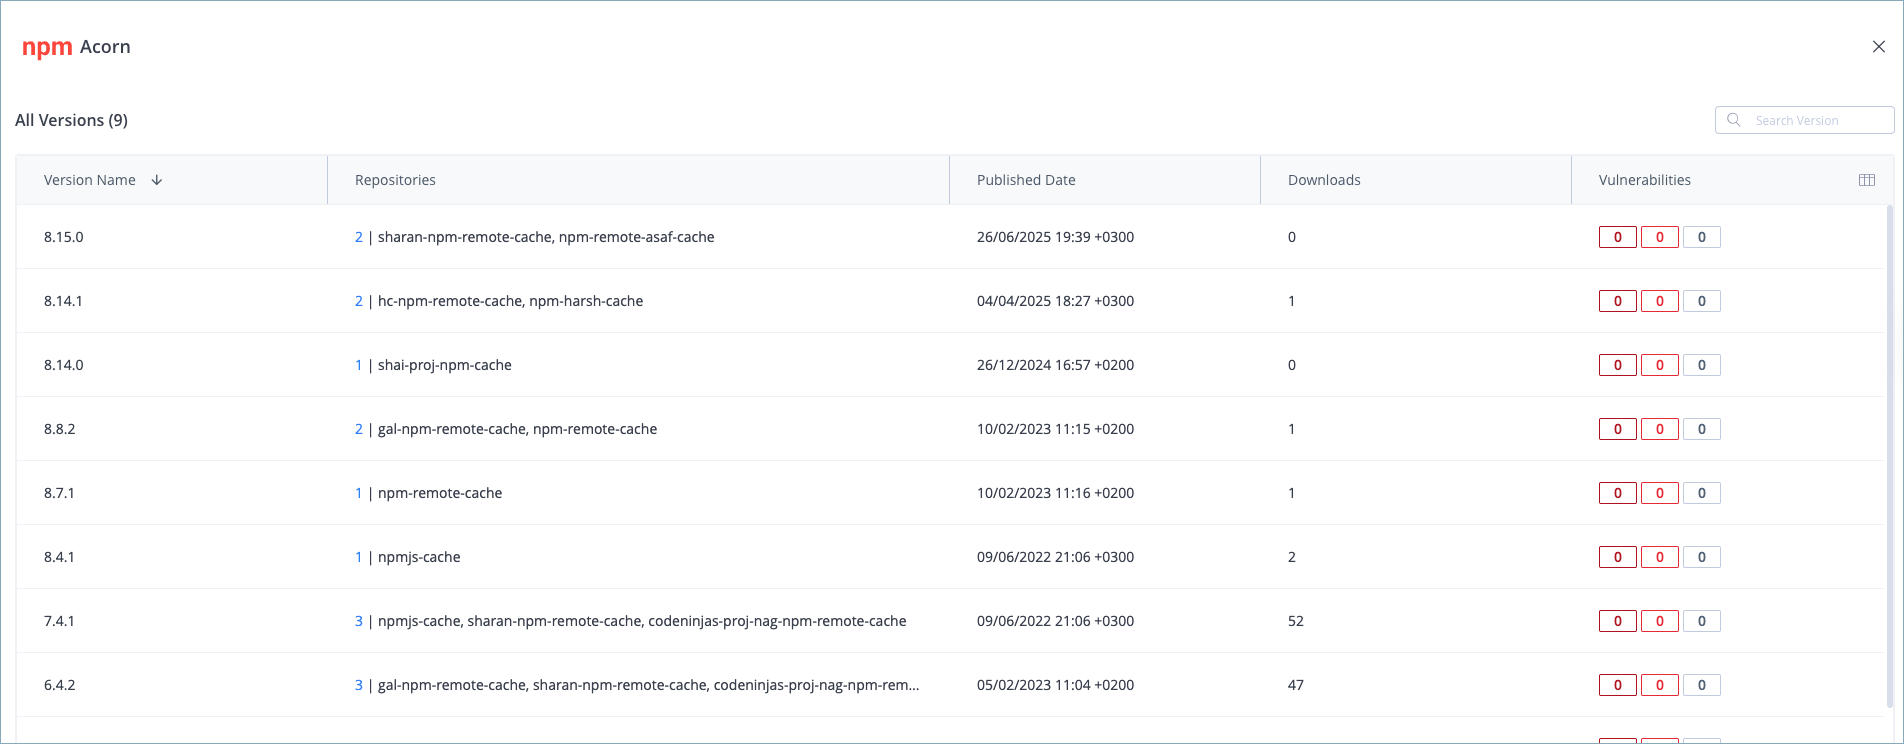The width and height of the screenshot is (1904, 744).
Task: Click date 05/02/2023 11:04 +0200
Action: point(1055,685)
